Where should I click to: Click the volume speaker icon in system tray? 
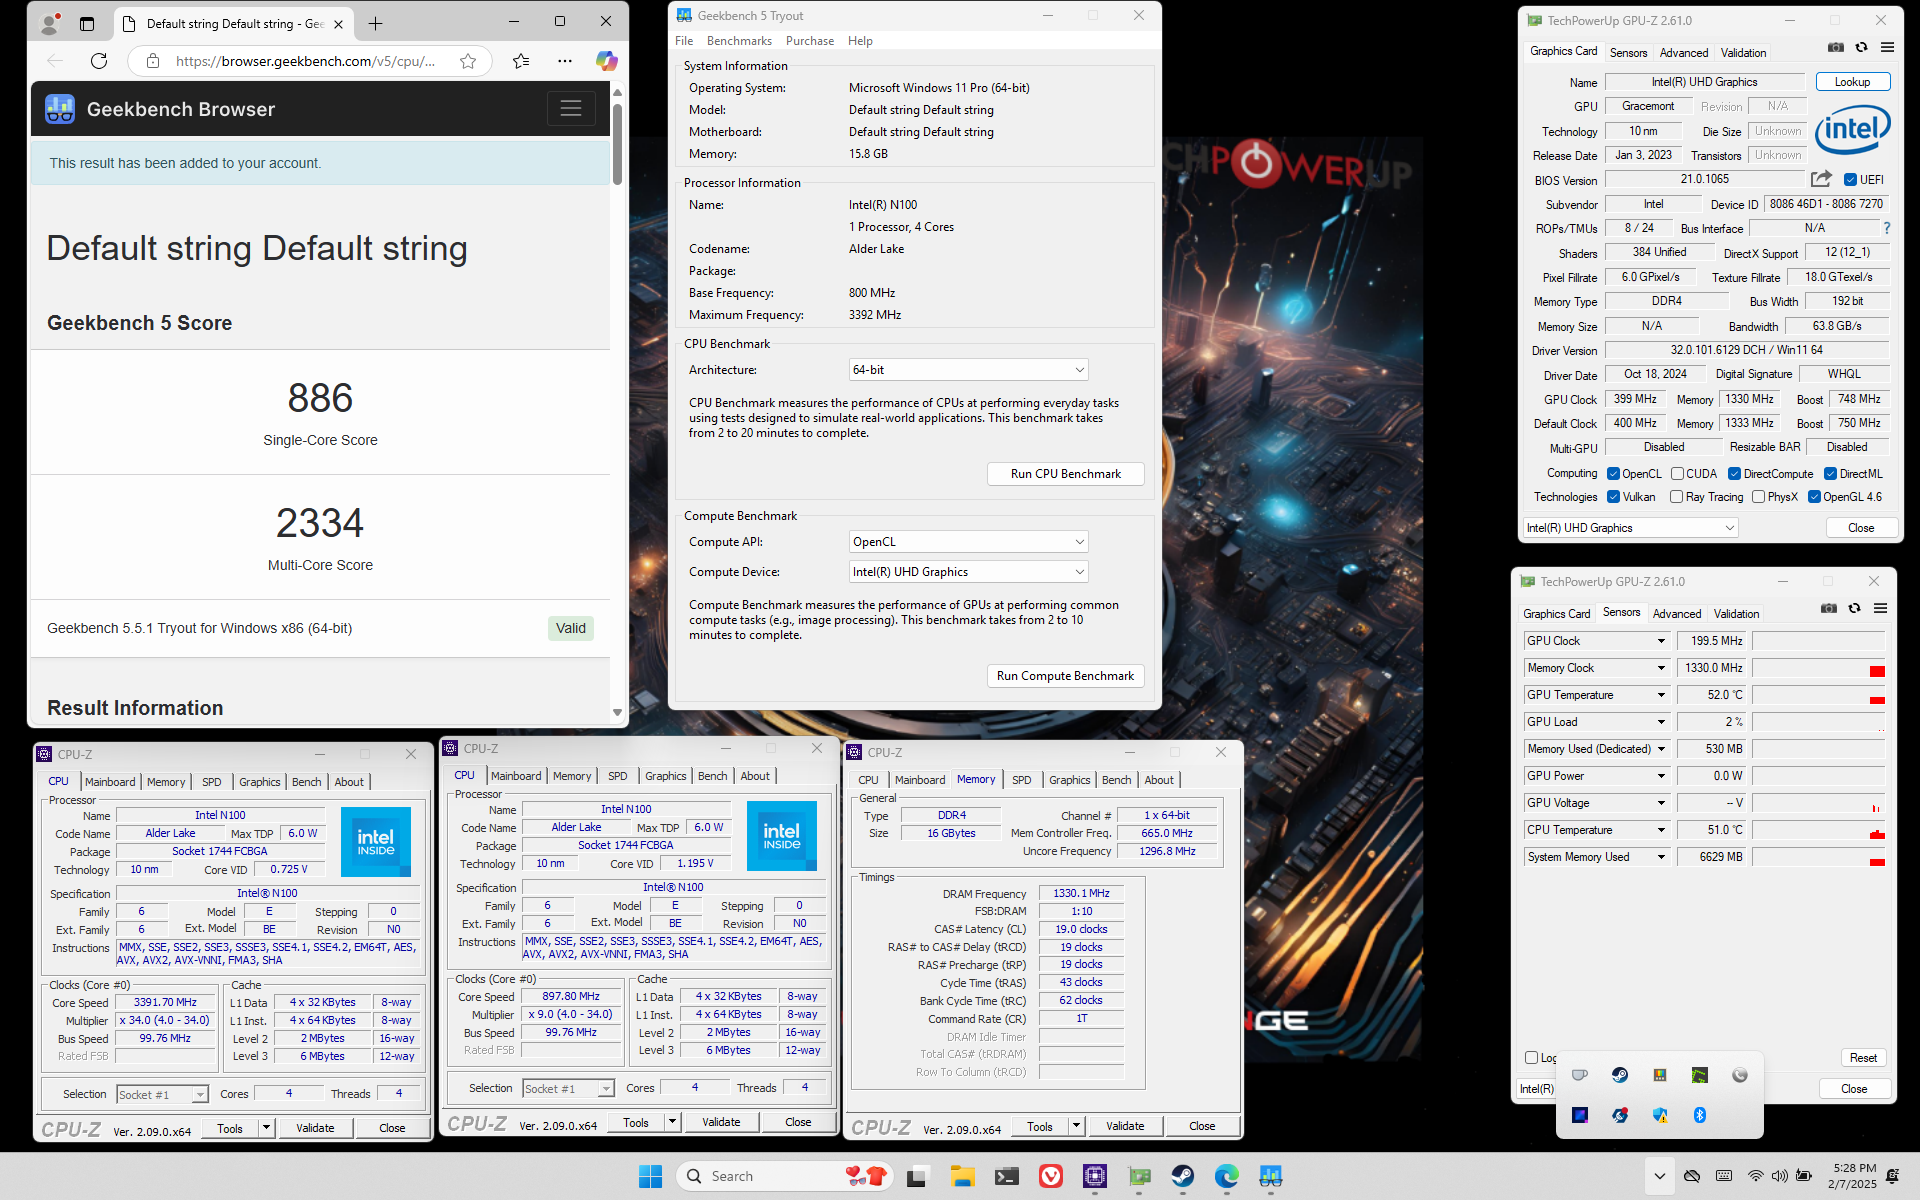tap(1779, 1176)
